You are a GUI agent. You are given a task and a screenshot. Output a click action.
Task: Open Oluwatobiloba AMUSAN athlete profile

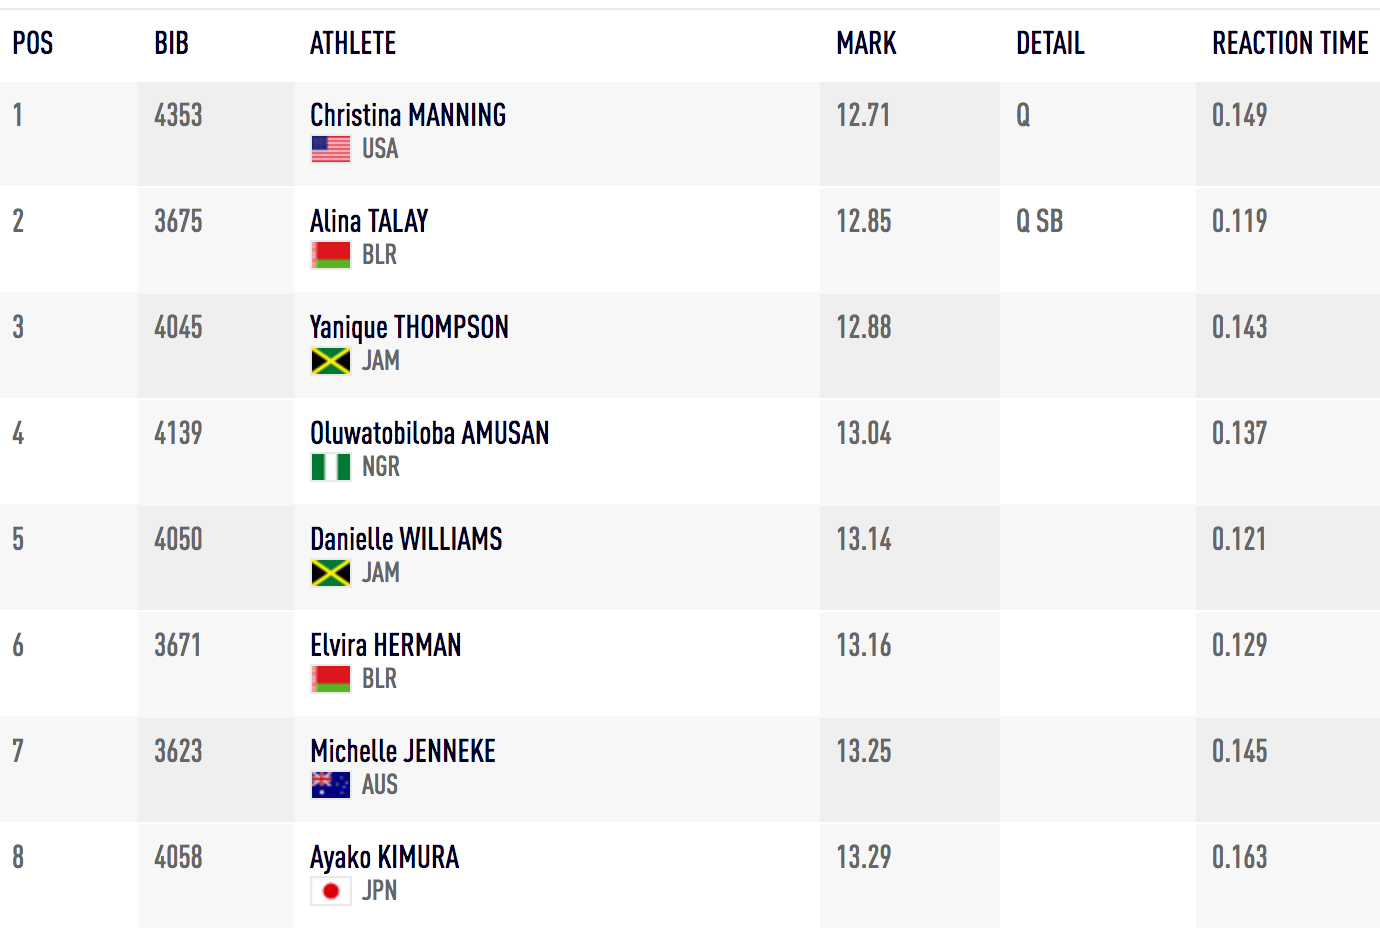coord(430,433)
